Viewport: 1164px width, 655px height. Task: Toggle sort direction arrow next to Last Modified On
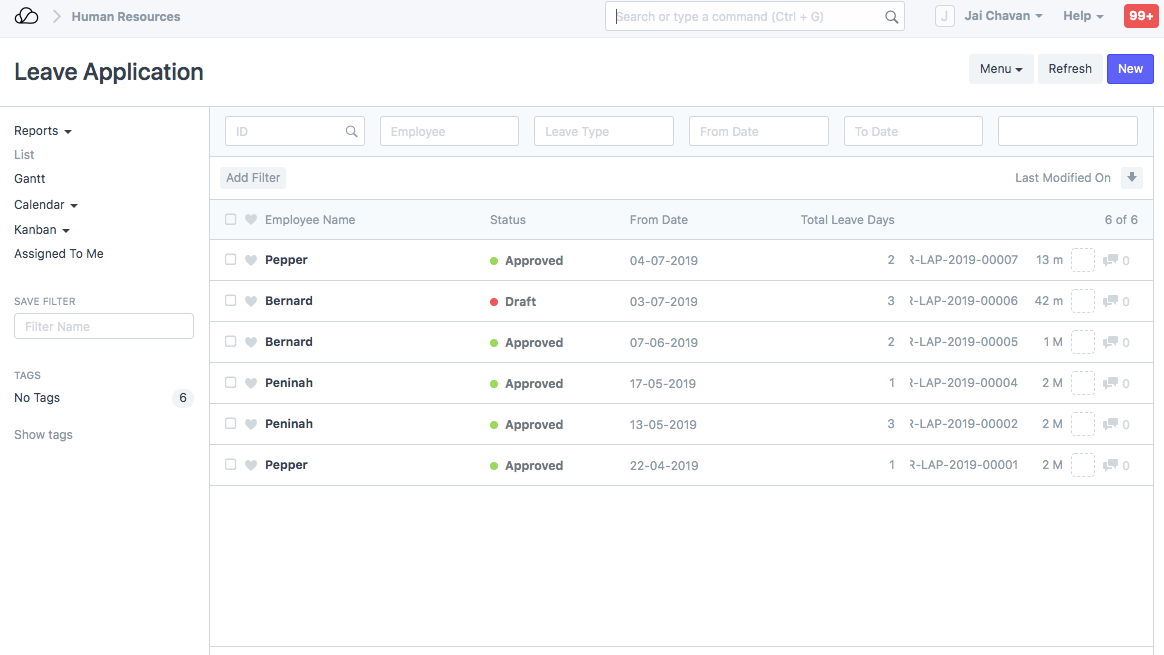point(1131,177)
